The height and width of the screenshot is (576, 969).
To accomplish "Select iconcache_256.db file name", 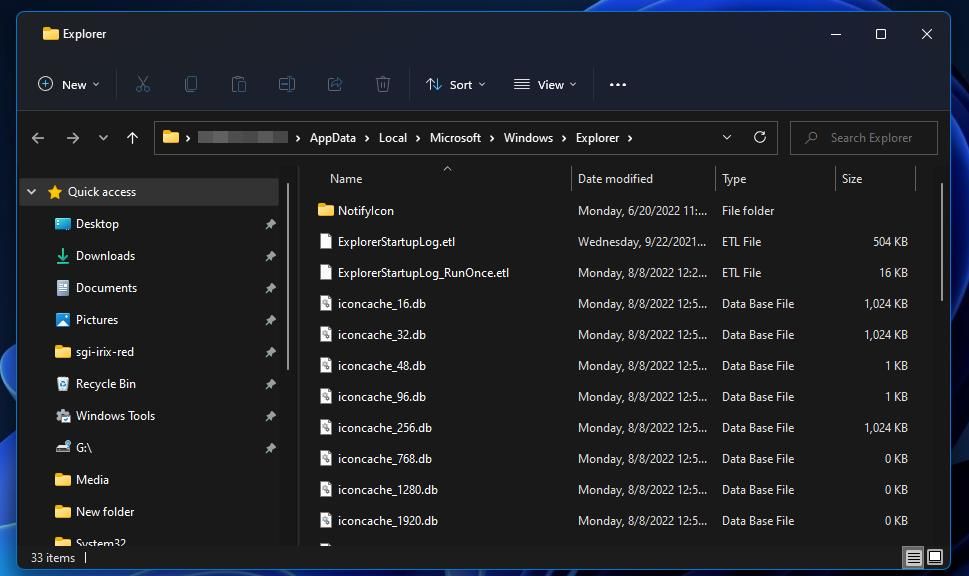I will [384, 428].
